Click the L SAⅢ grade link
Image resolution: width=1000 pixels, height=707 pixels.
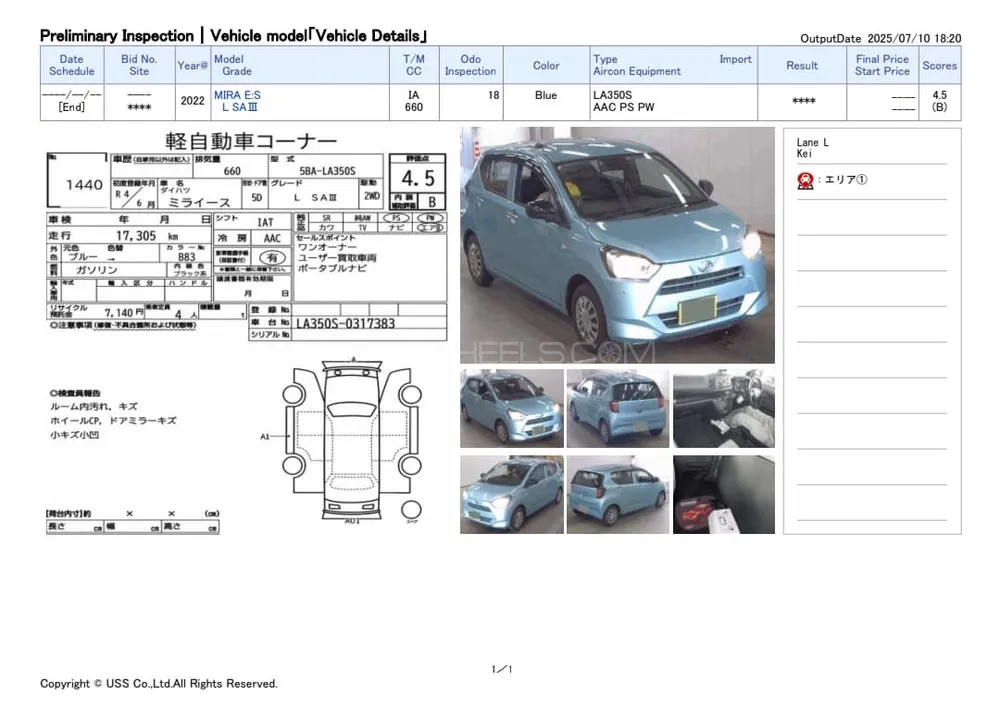tap(240, 107)
